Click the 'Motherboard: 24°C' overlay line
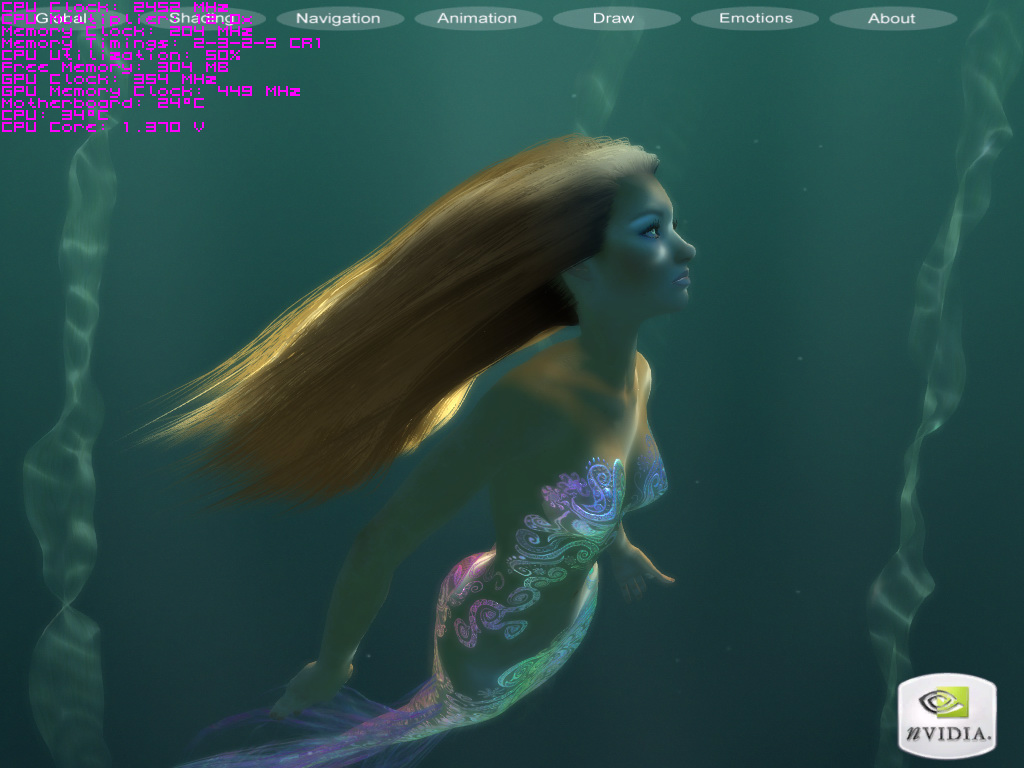Screen dimensions: 1024x768 (x=103, y=103)
